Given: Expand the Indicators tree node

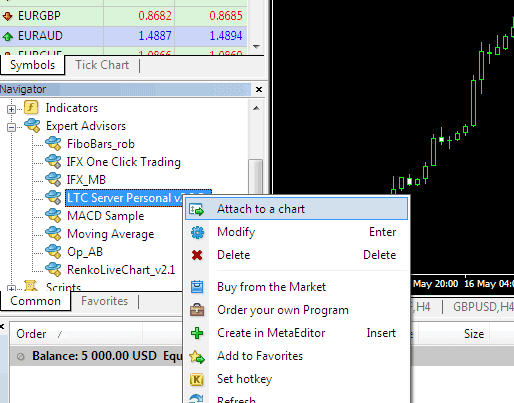Looking at the screenshot, I should 11,109.
